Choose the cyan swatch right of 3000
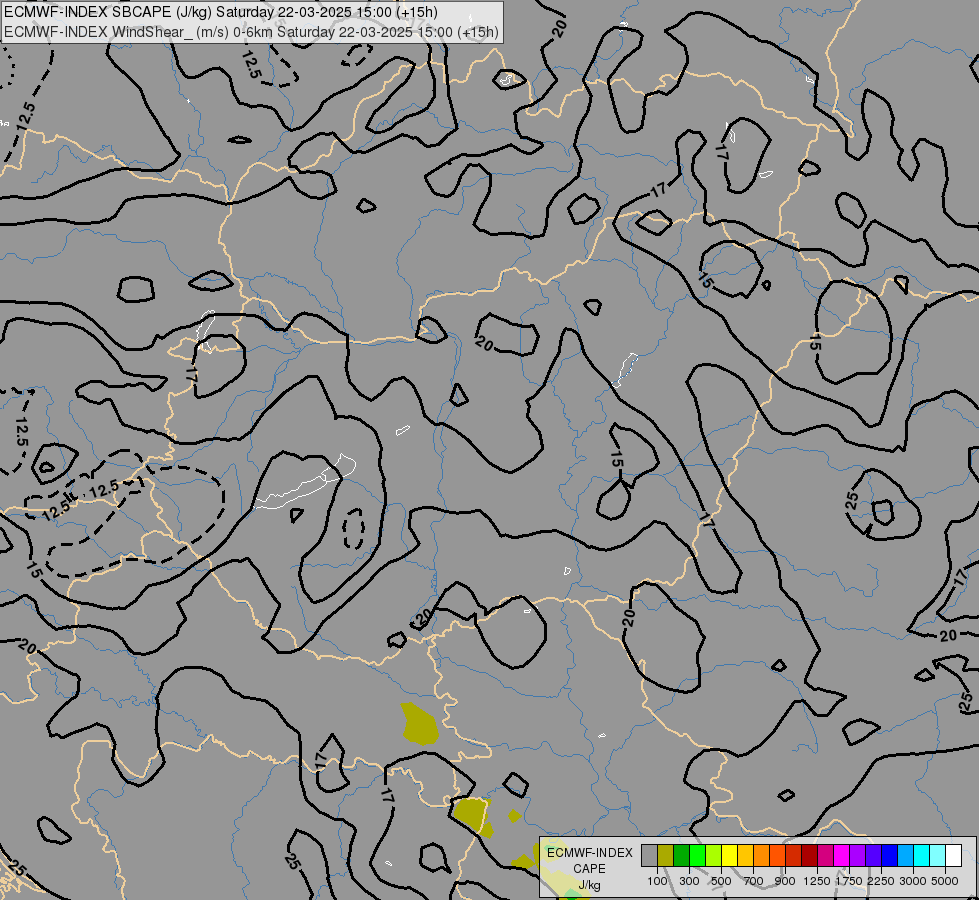This screenshot has height=900, width=979. [x=922, y=856]
